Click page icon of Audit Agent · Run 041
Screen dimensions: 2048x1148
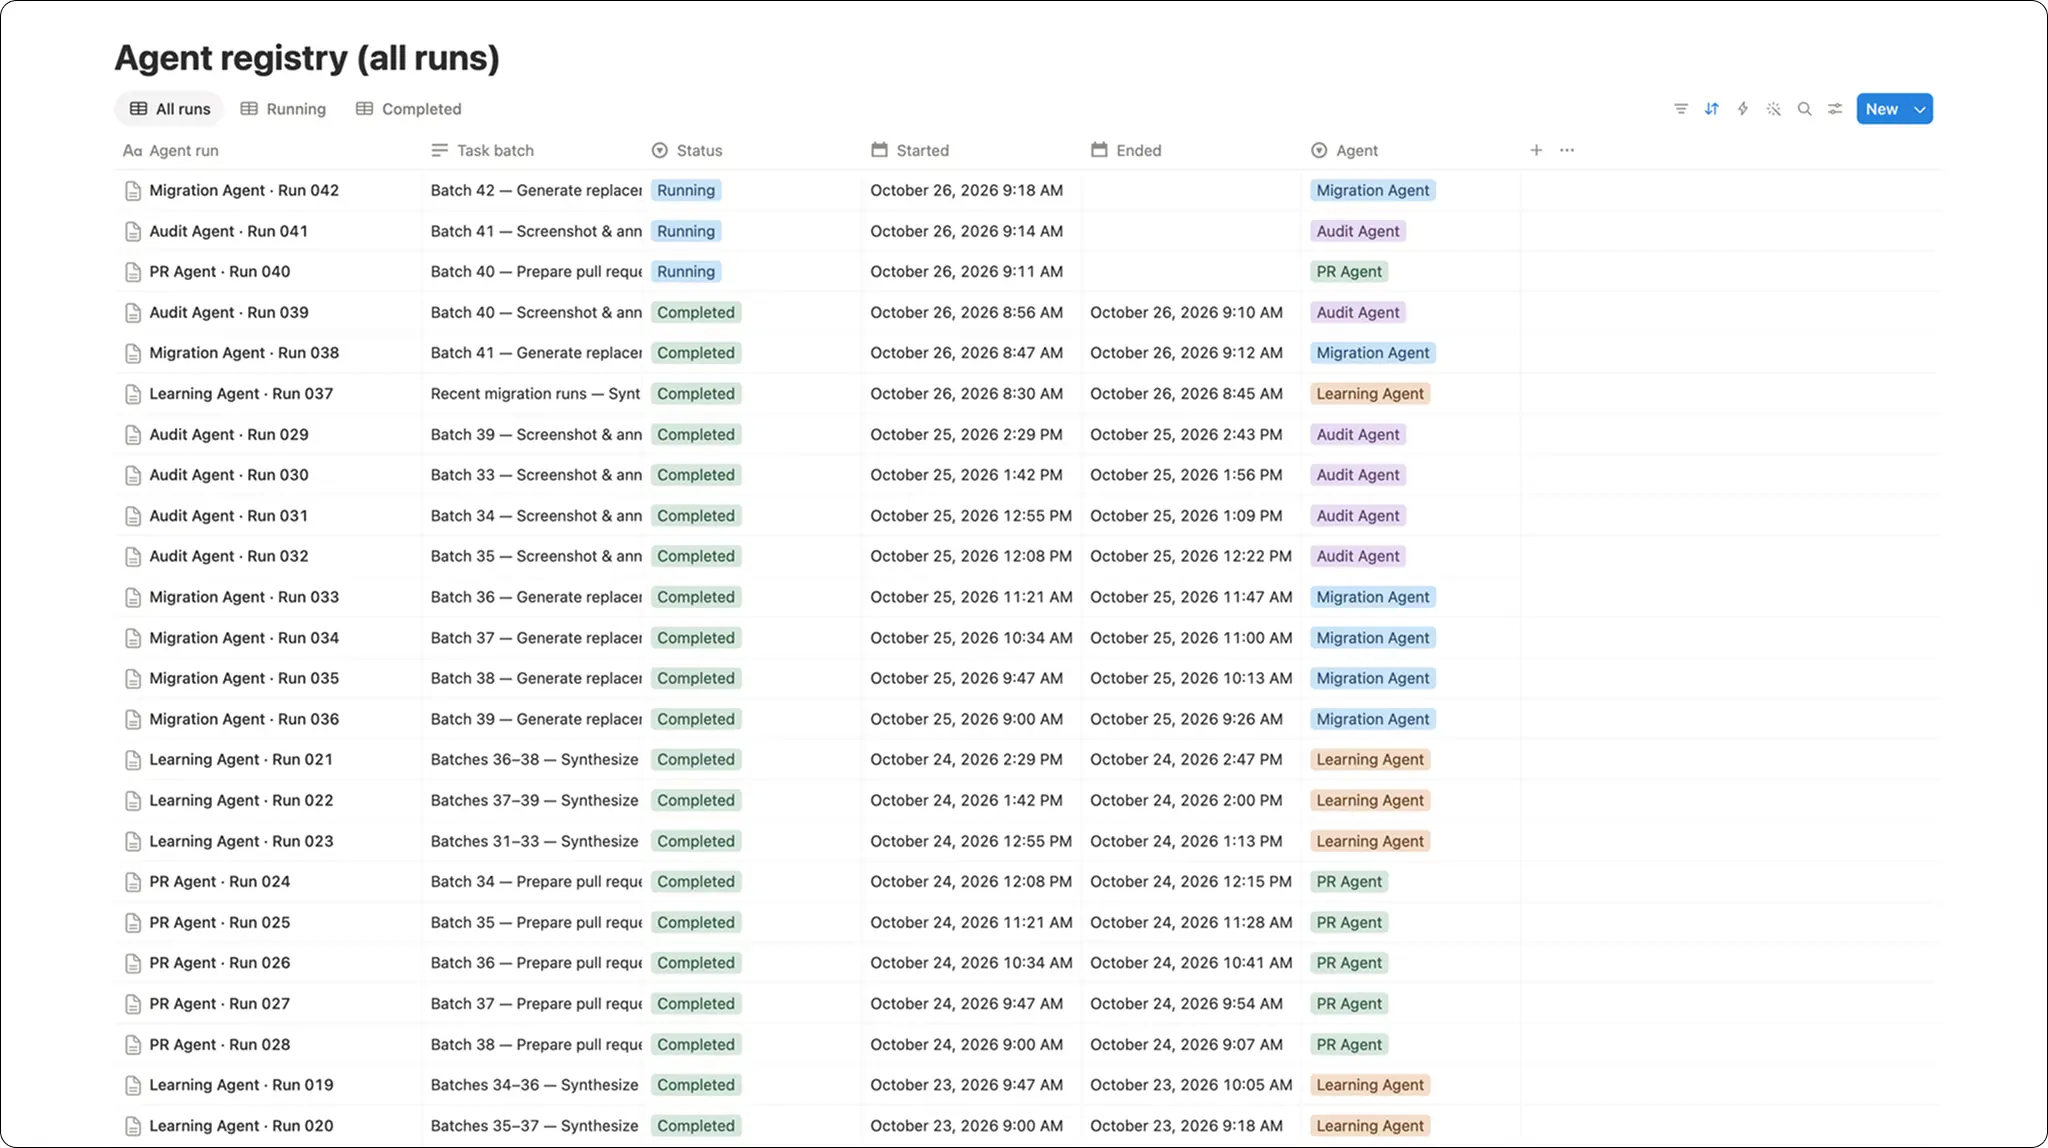pos(133,232)
